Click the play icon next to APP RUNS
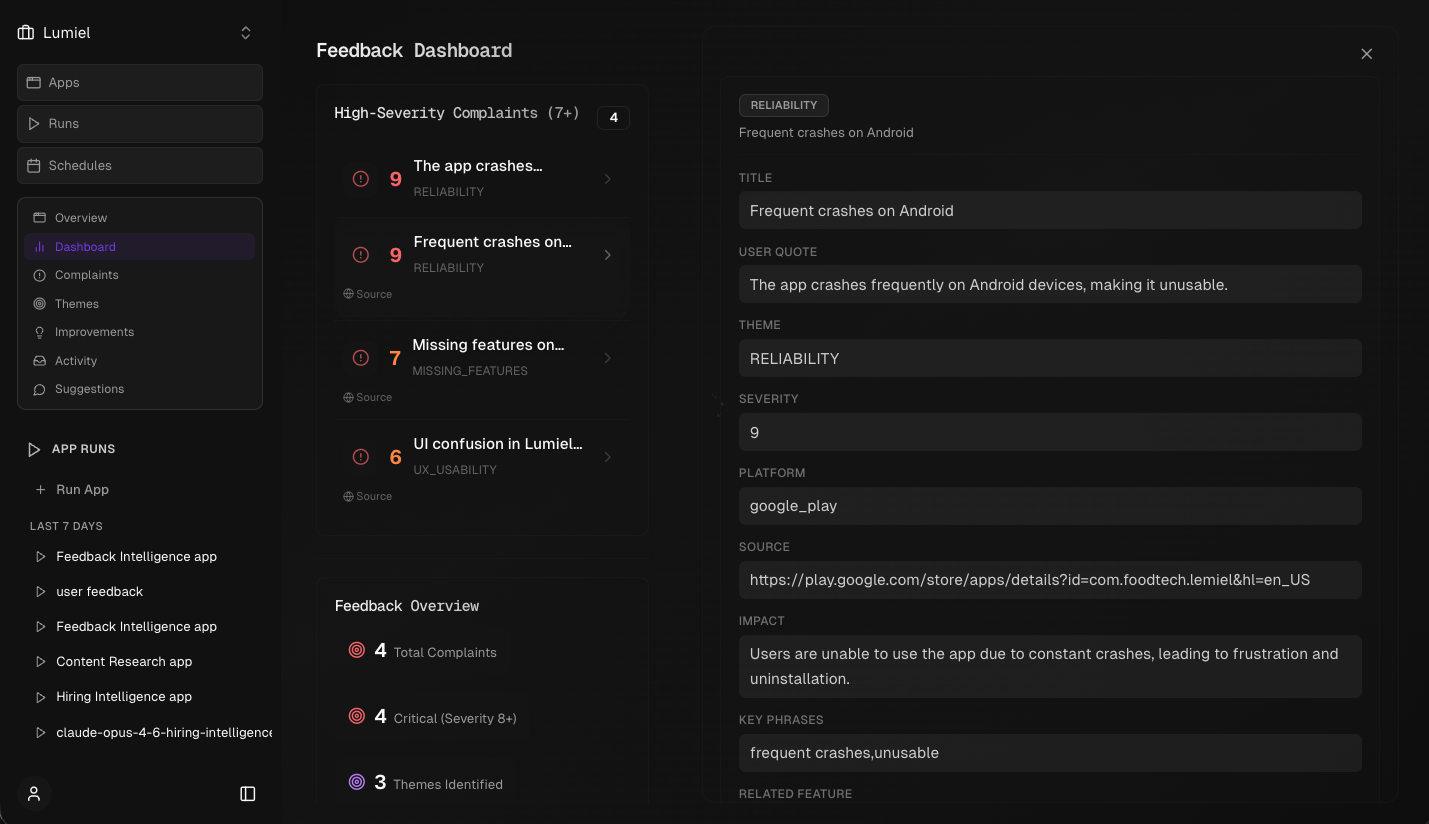1429x824 pixels. 34,449
